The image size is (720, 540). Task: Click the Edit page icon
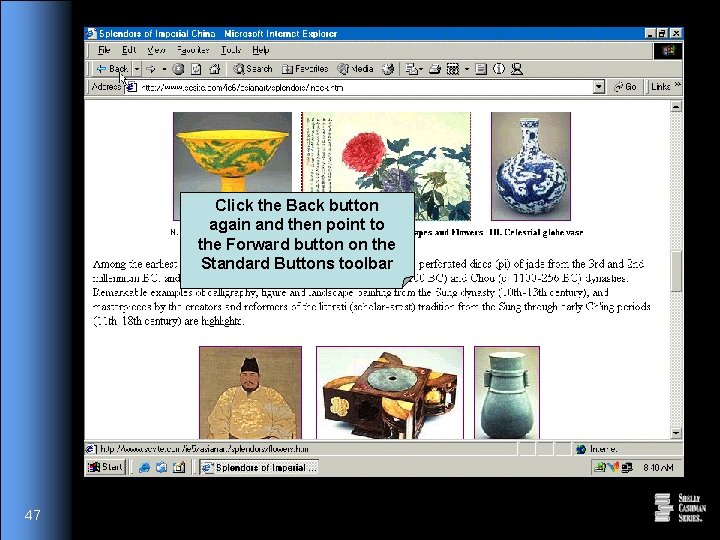453,69
